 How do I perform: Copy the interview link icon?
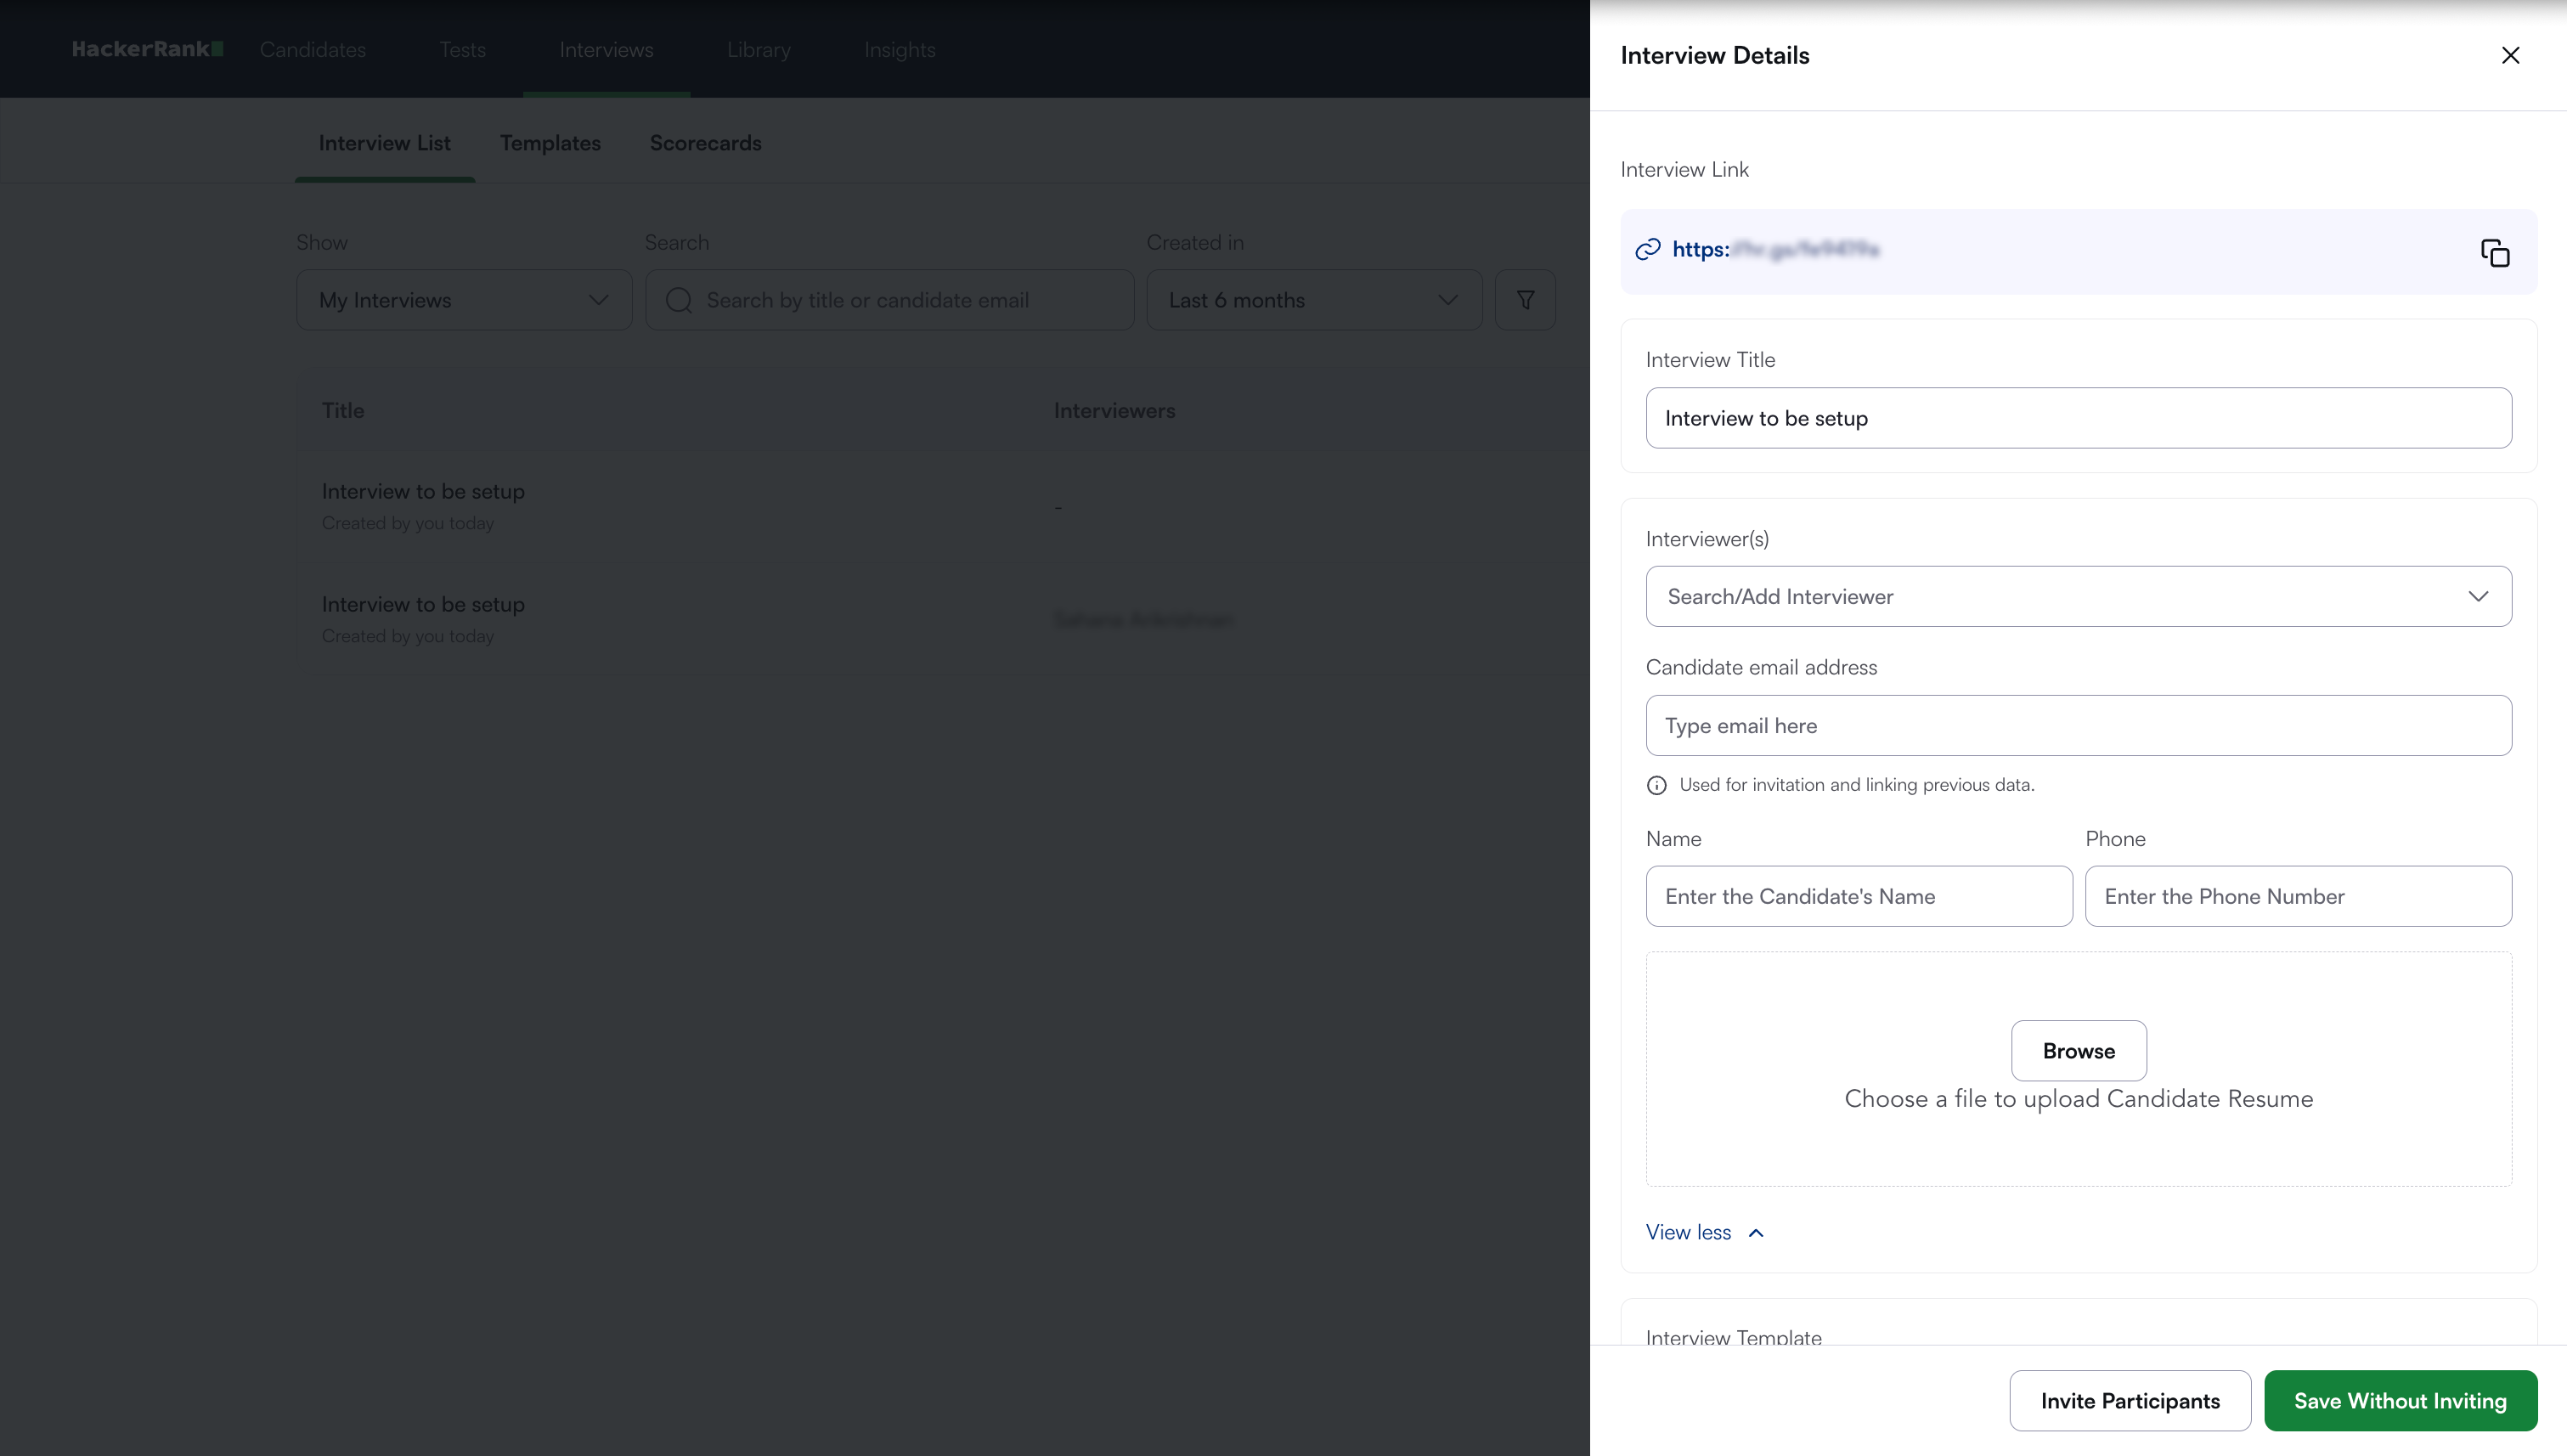coord(2495,253)
